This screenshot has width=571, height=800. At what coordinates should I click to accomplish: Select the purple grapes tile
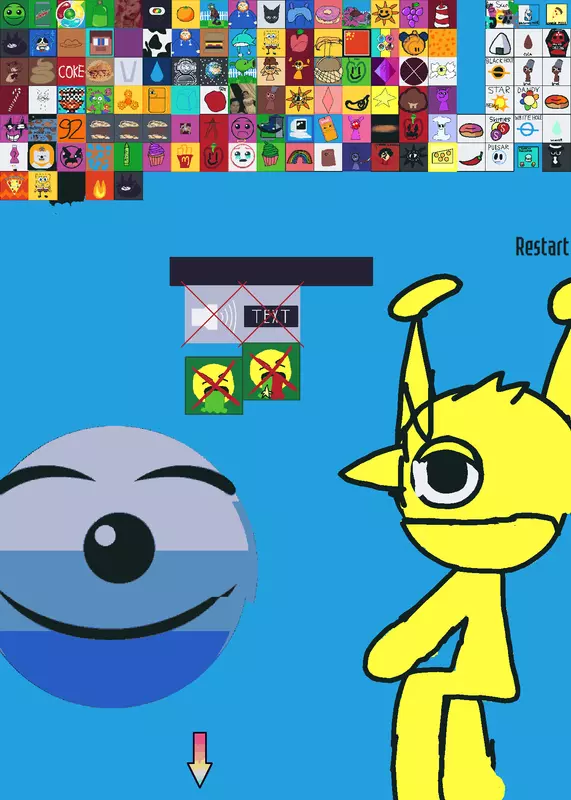click(414, 14)
